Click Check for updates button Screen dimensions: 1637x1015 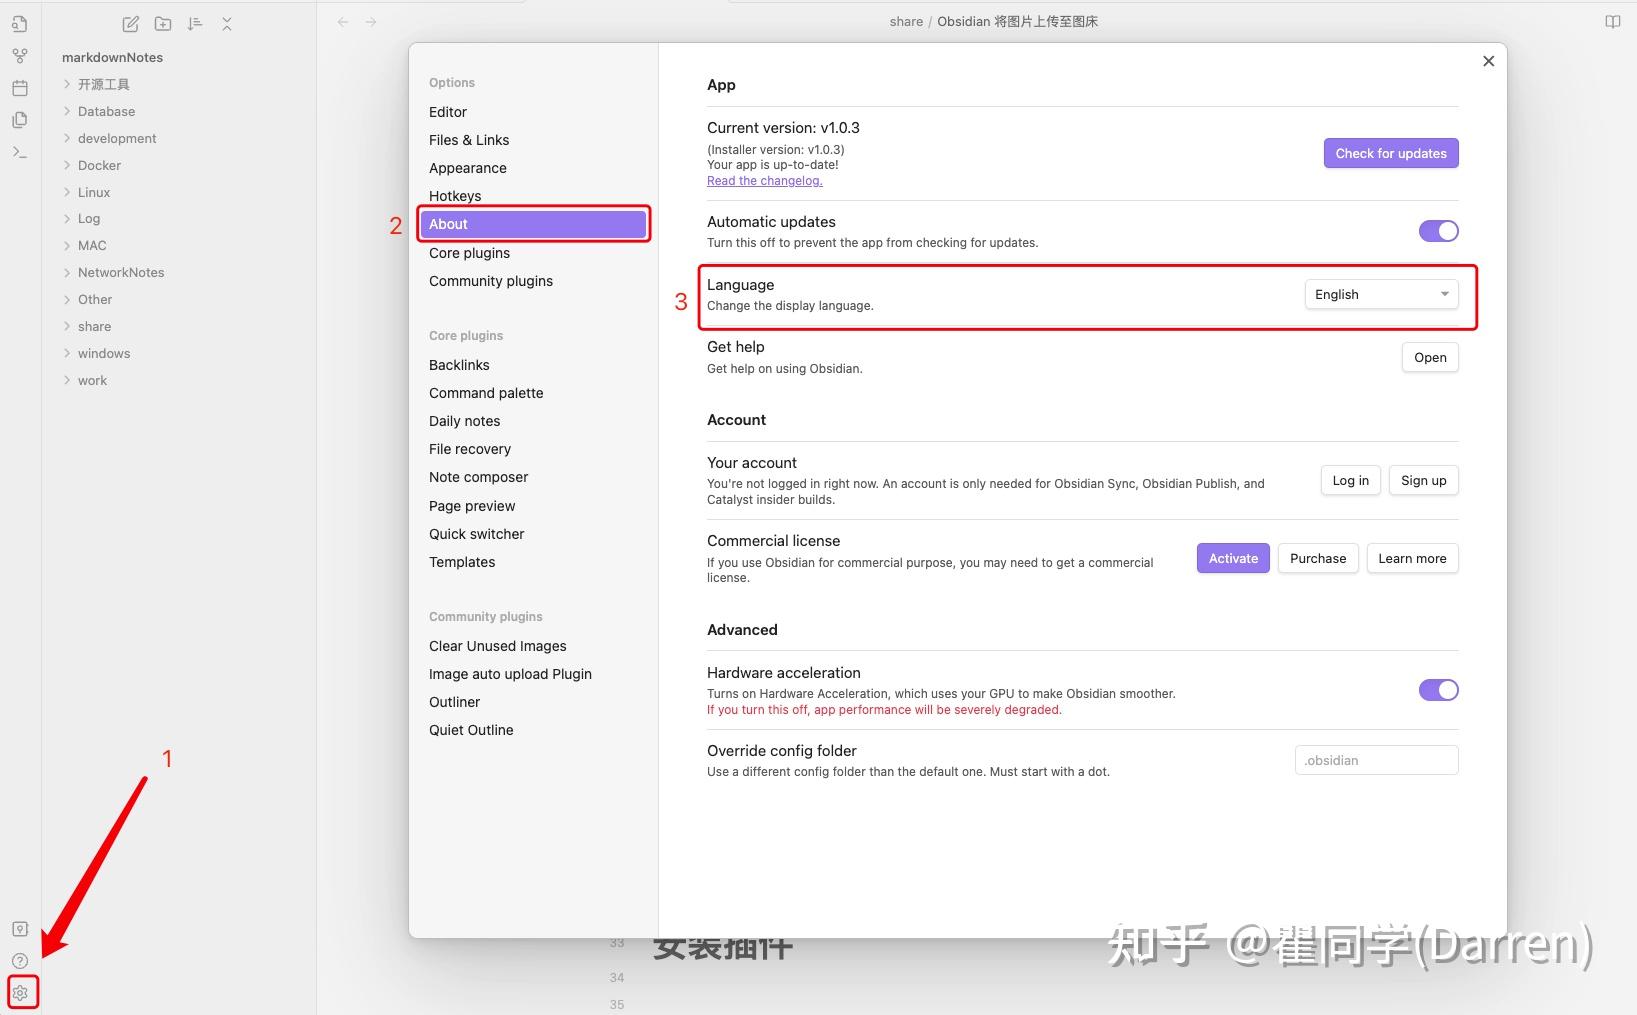tap(1391, 153)
